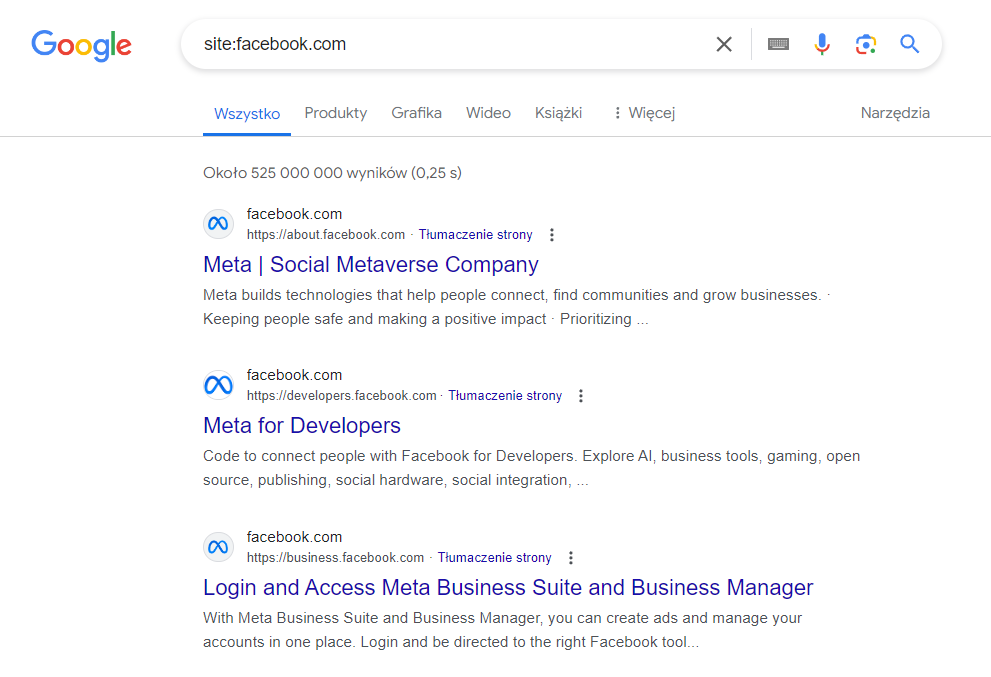Screen dimensions: 991x677
Task: Open three-dot menu for business.facebook.com result
Action: pyautogui.click(x=571, y=558)
